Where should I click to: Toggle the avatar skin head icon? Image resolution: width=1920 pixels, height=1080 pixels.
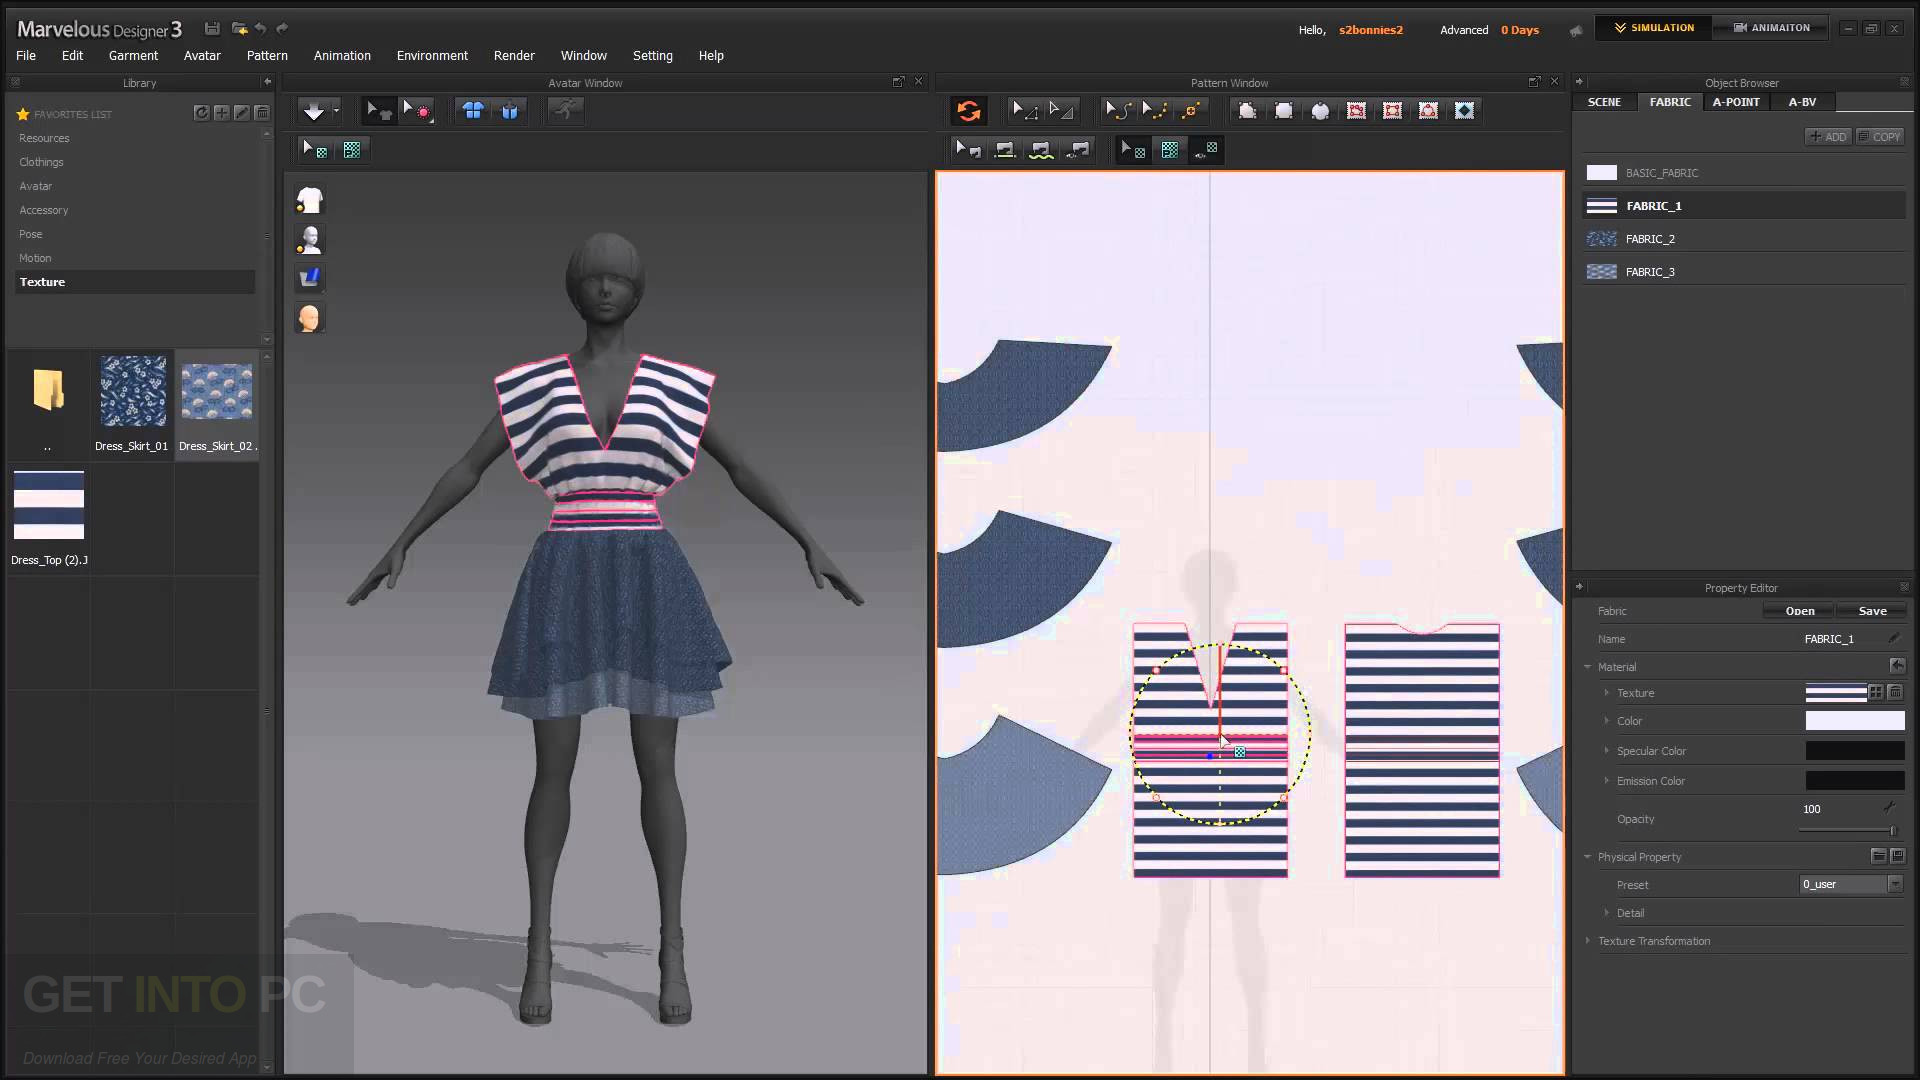(x=310, y=319)
